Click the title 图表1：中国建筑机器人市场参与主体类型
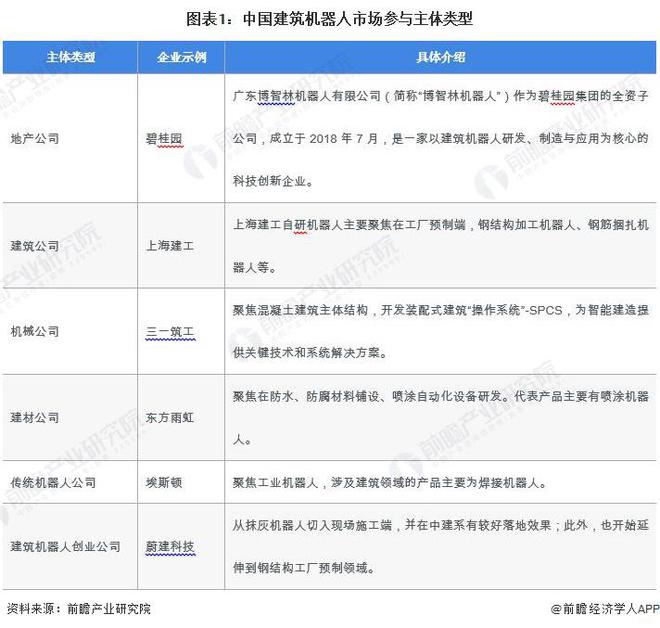 click(x=329, y=19)
